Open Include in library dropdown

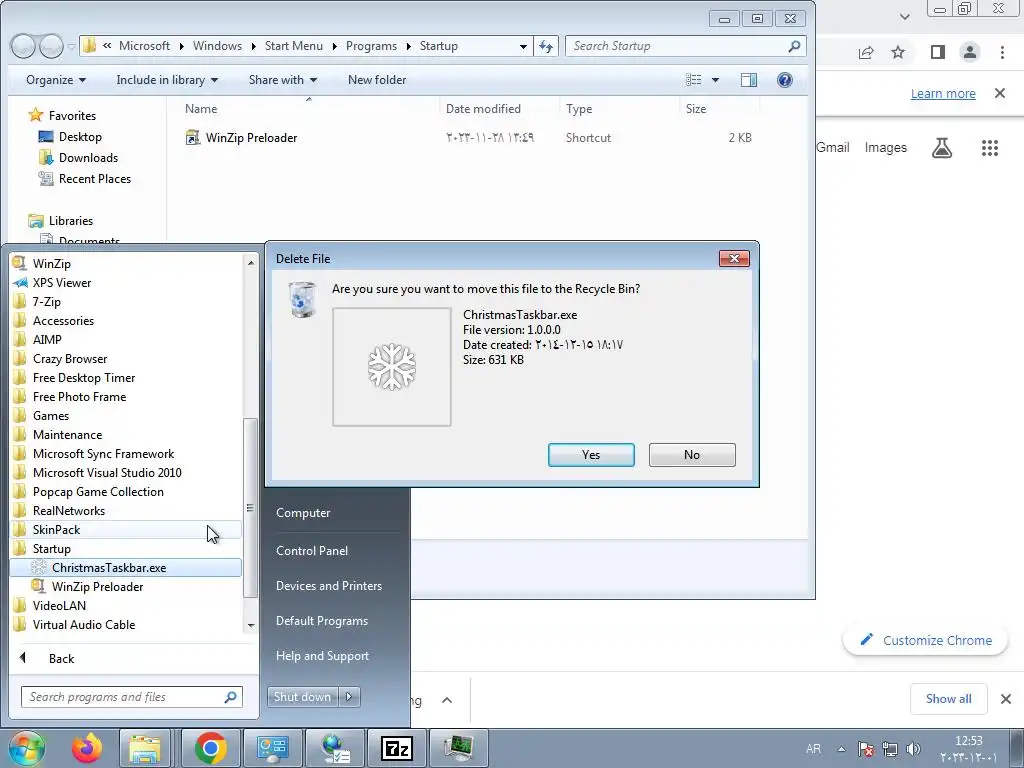[167, 80]
